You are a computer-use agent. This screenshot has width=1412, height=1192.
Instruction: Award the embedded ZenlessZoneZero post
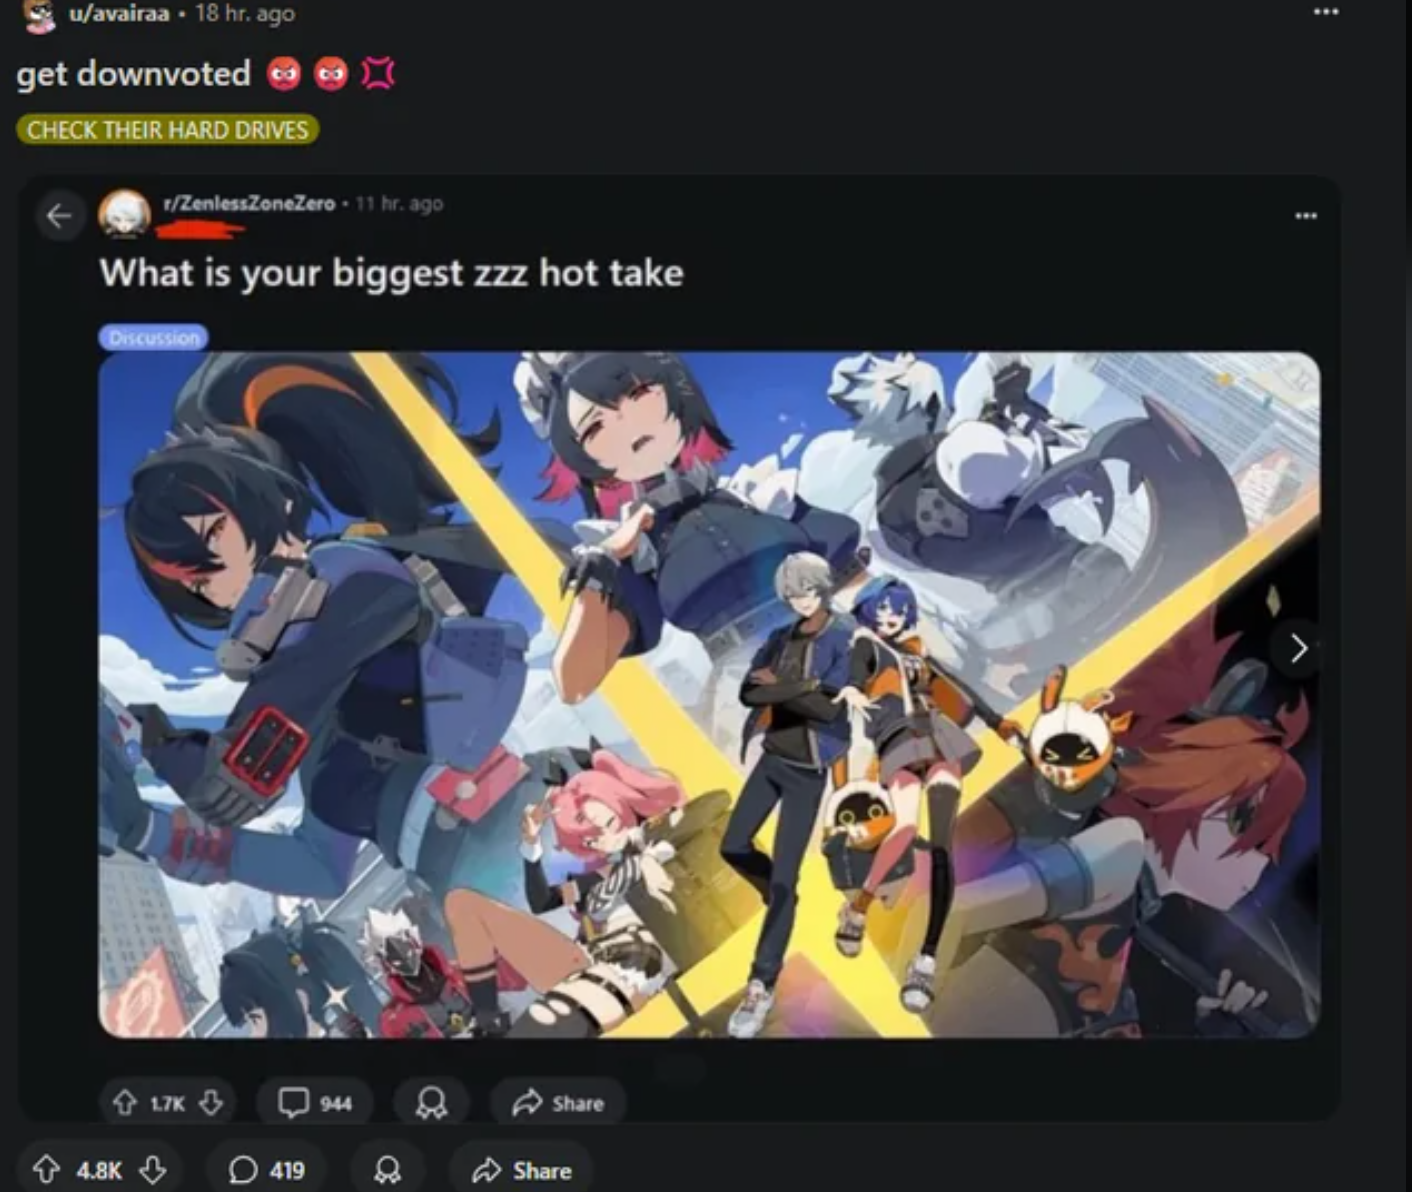point(431,1102)
